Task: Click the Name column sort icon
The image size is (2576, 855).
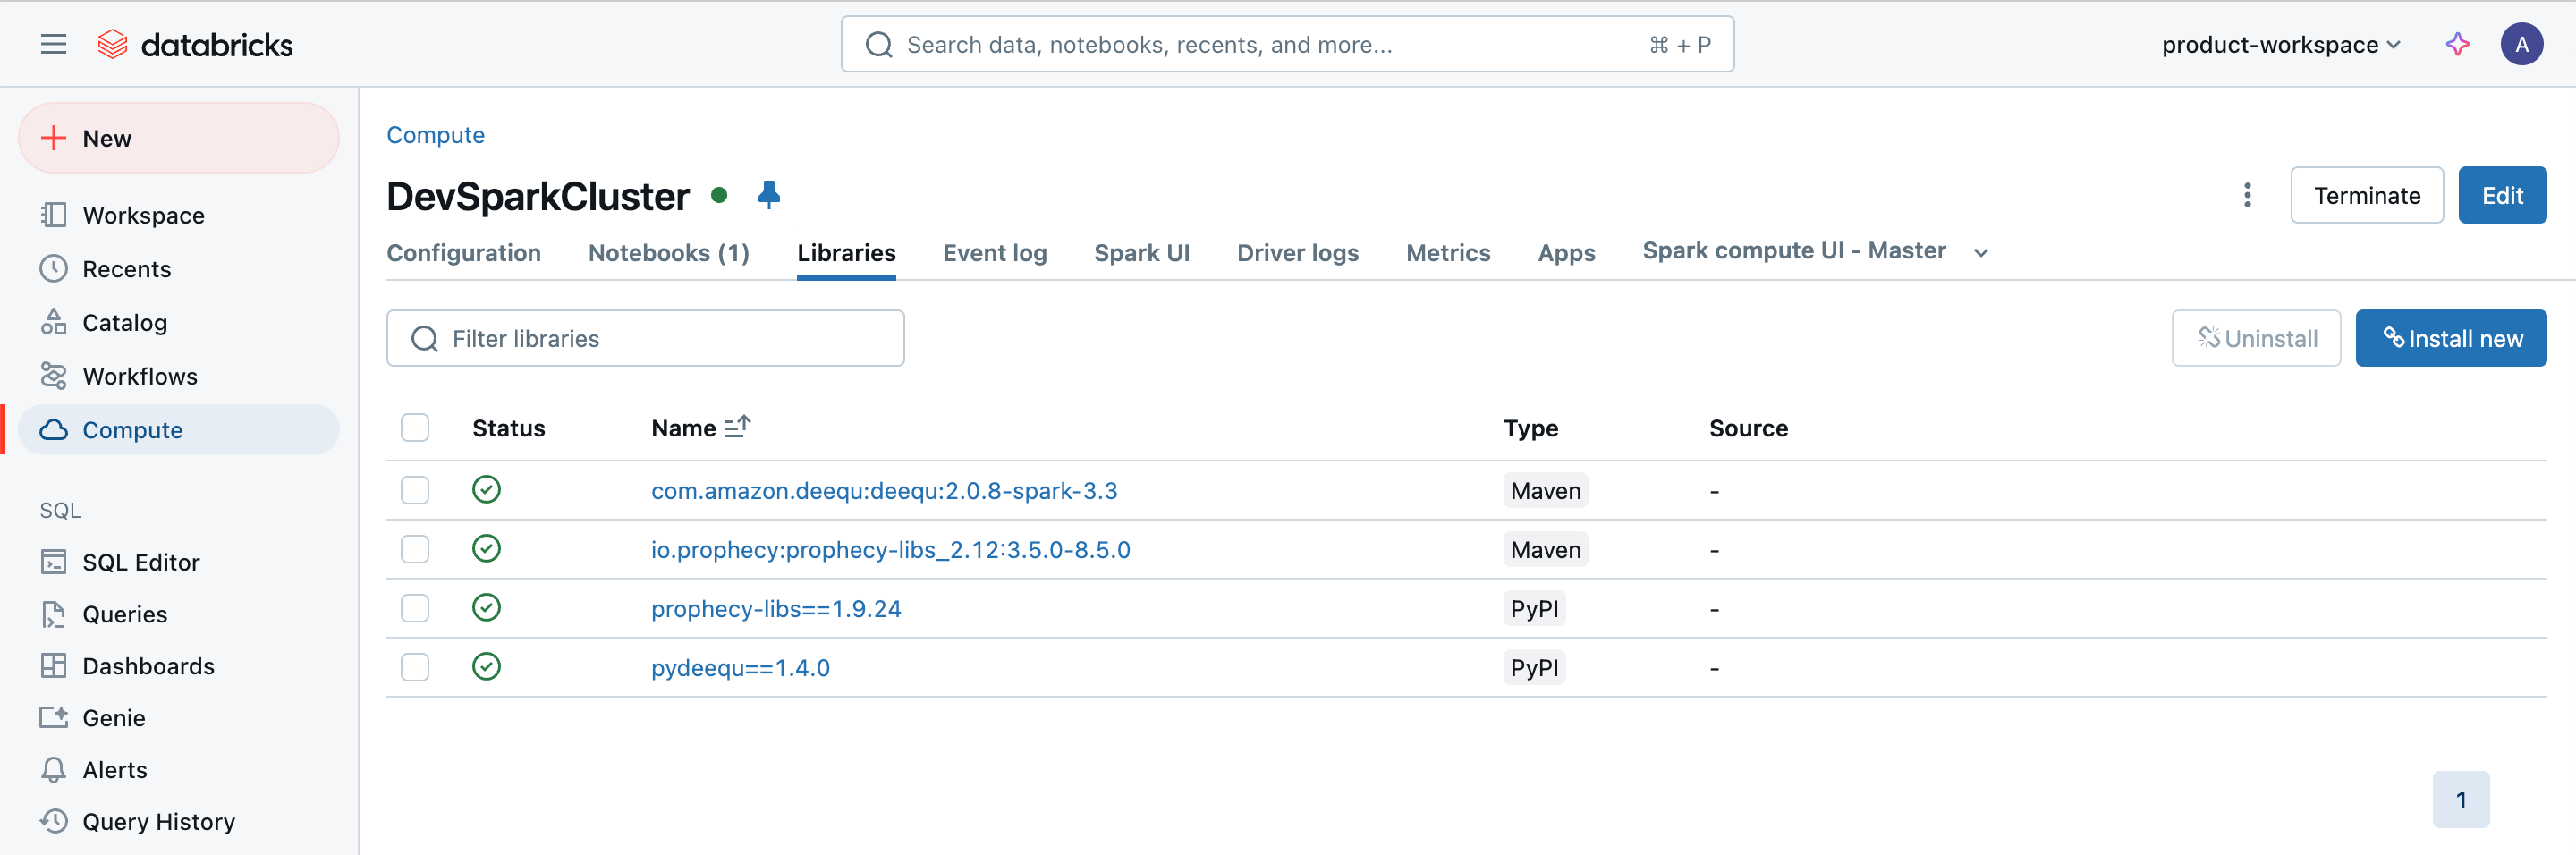Action: [737, 427]
